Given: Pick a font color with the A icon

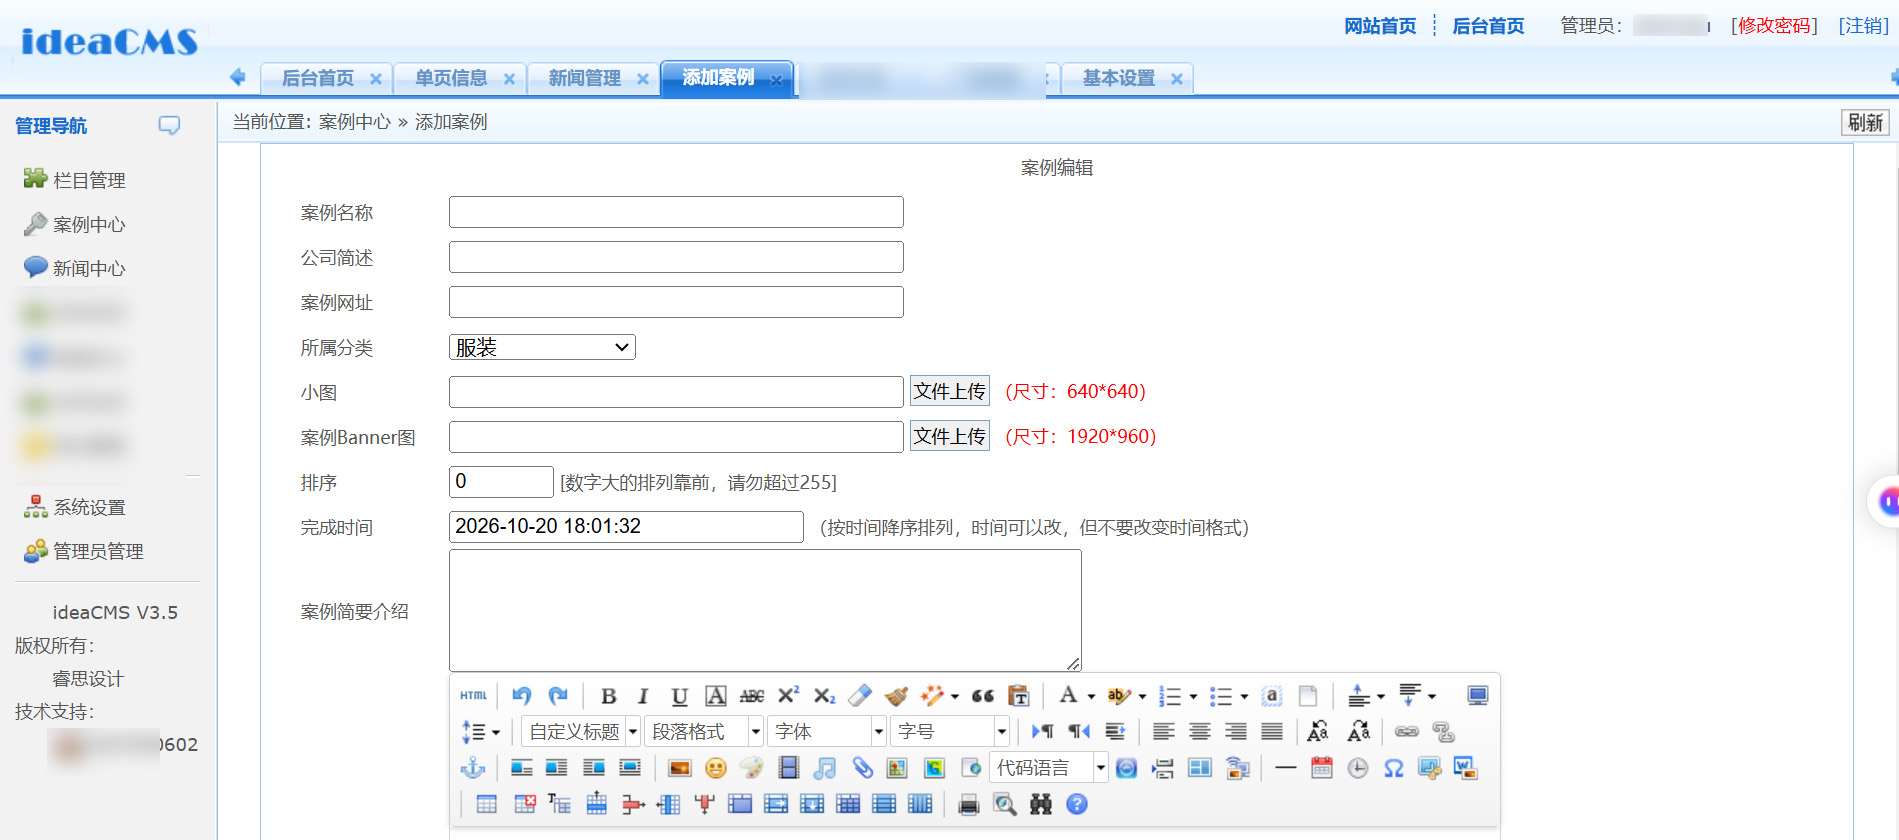Looking at the screenshot, I should pos(1068,696).
